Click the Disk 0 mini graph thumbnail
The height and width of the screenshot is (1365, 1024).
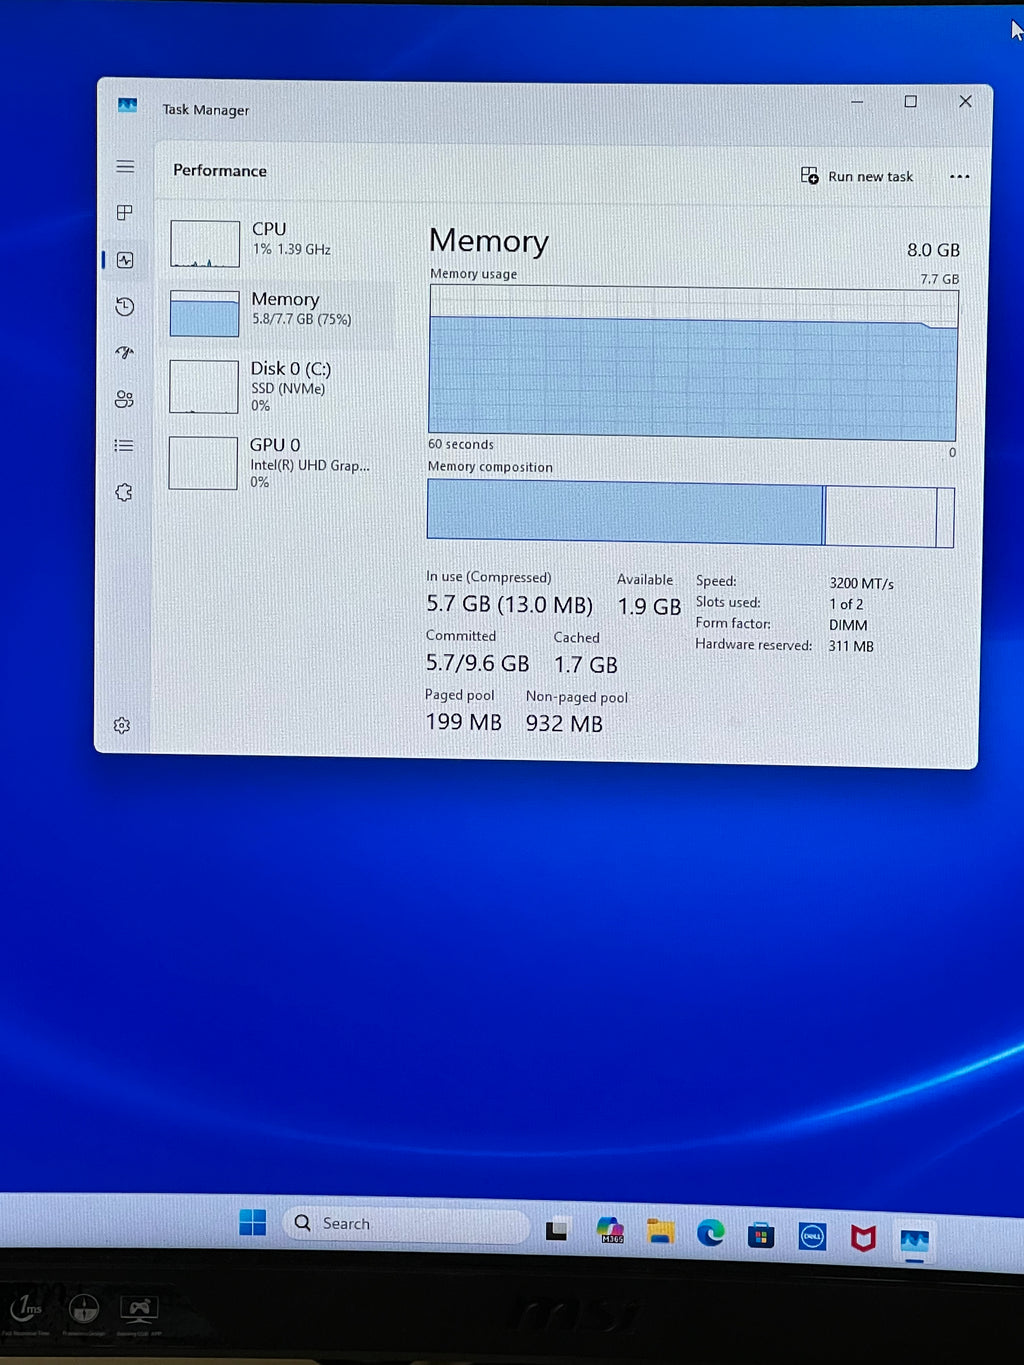(x=204, y=386)
